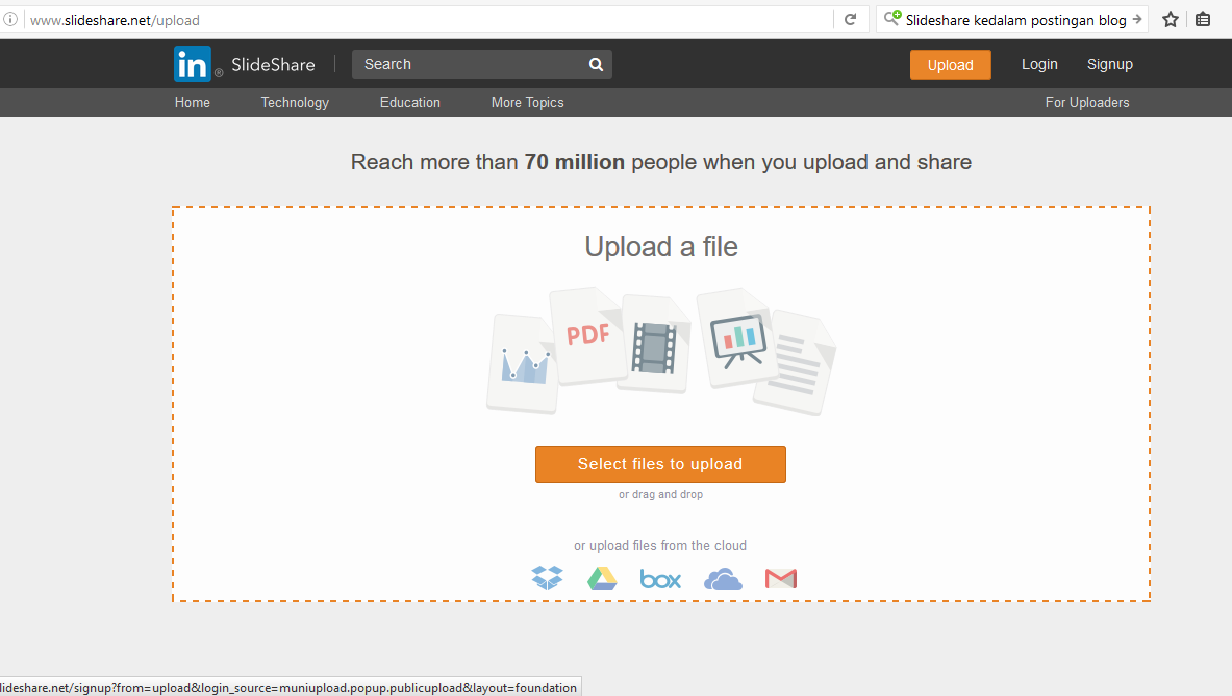The height and width of the screenshot is (696, 1232).
Task: Click 'or upload files from the cloud' text
Action: (660, 545)
